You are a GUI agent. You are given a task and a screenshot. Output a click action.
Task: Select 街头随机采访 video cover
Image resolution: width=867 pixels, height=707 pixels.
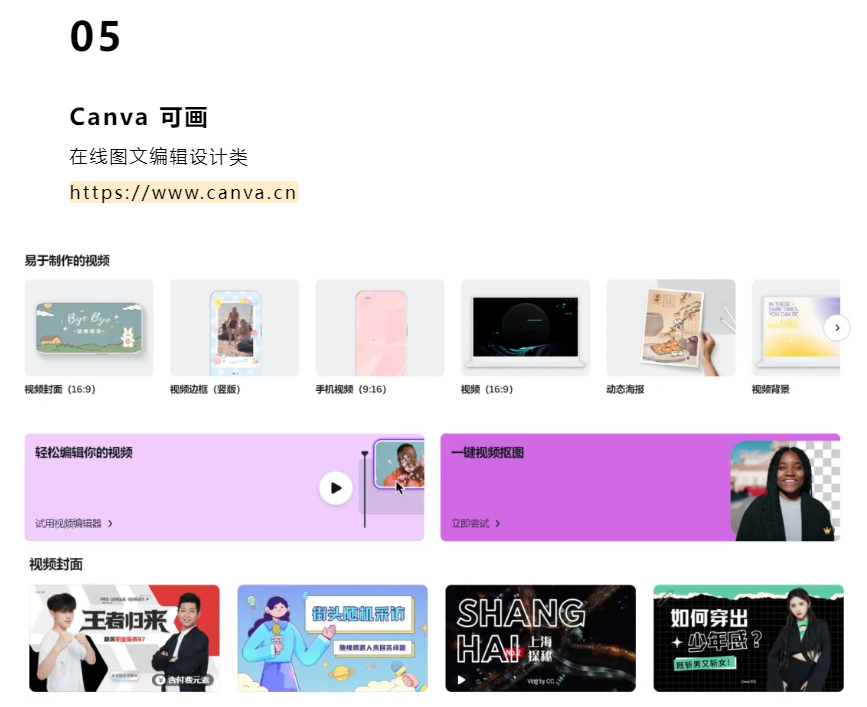332,638
